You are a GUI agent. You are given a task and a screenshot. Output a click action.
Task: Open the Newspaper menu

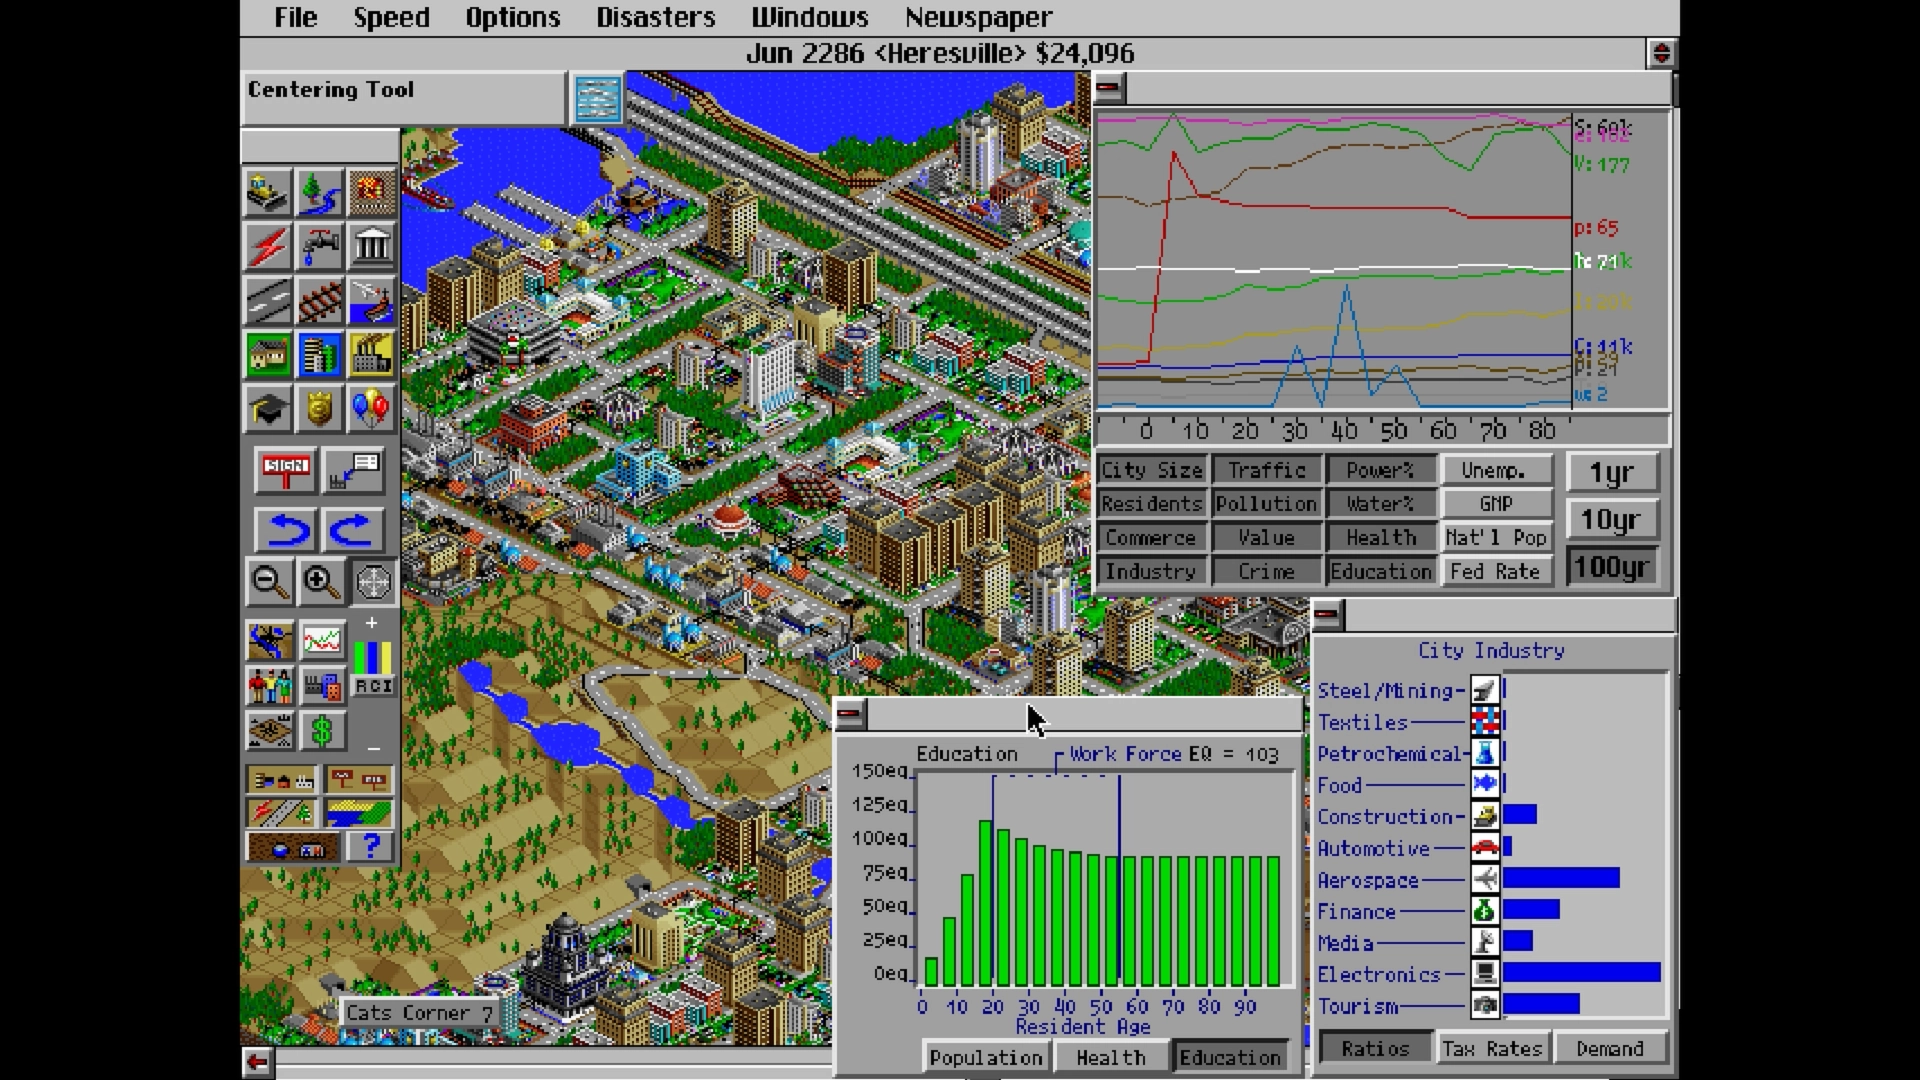point(978,18)
